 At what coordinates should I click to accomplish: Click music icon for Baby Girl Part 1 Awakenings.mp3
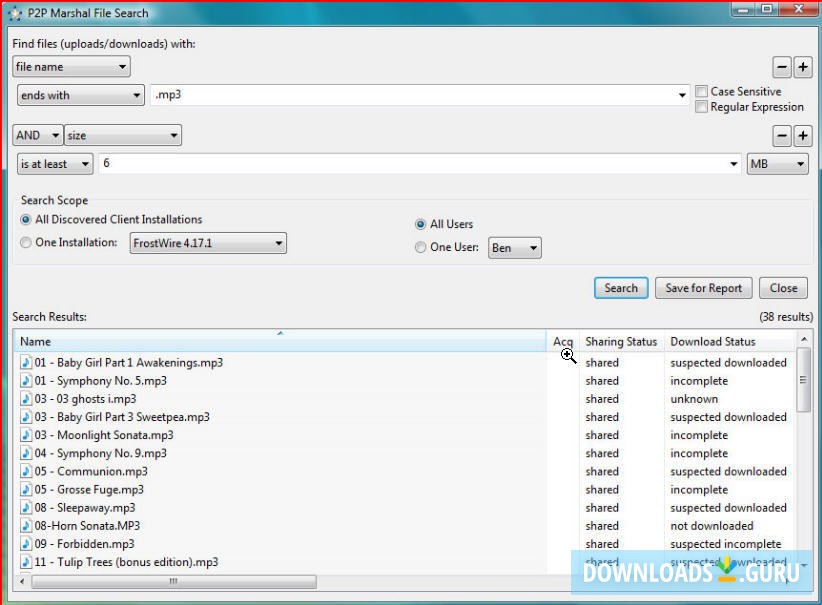pyautogui.click(x=26, y=362)
